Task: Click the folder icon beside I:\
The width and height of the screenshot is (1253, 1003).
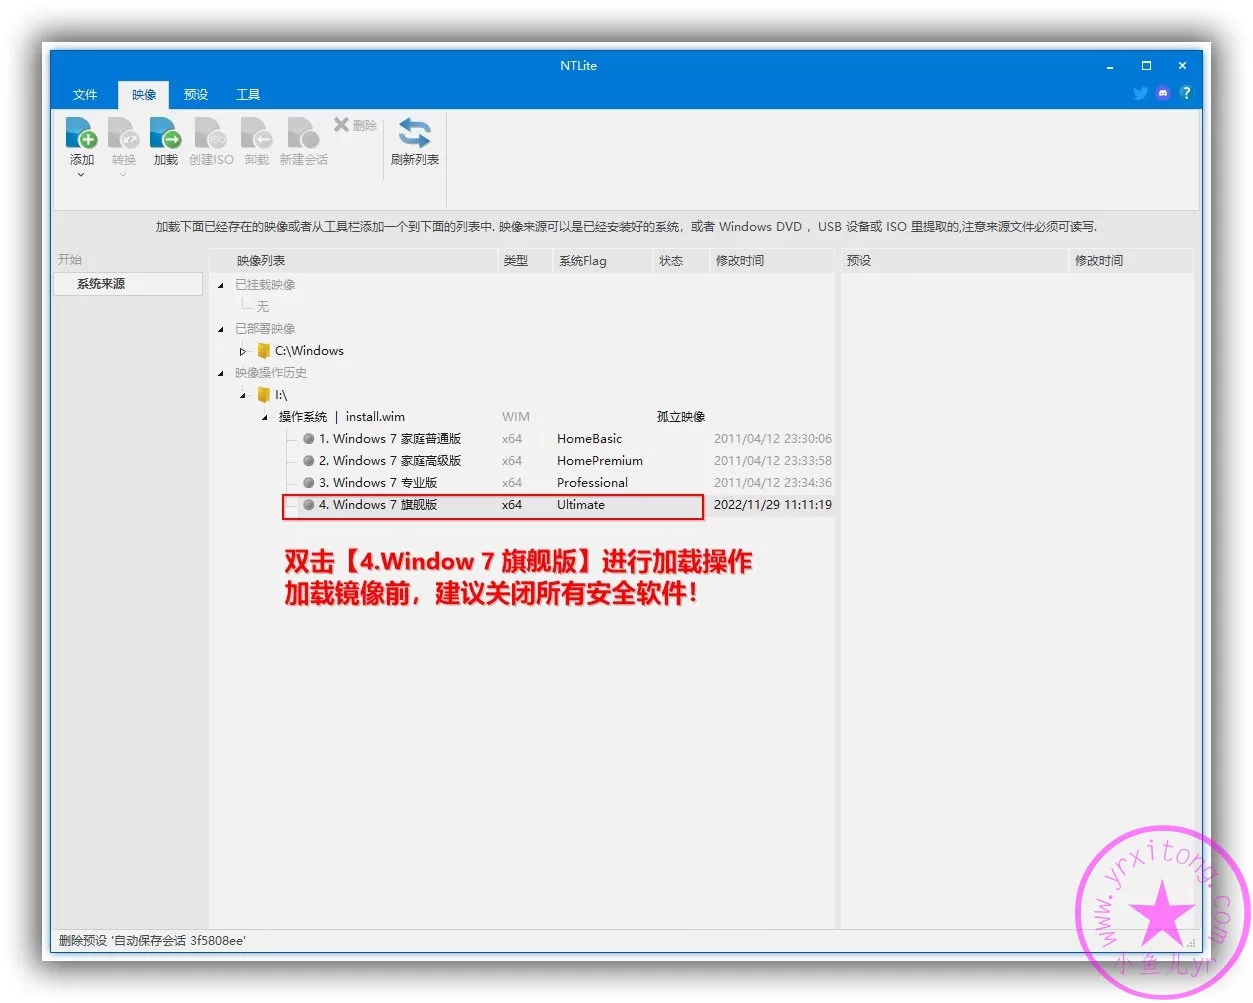Action: tap(264, 395)
